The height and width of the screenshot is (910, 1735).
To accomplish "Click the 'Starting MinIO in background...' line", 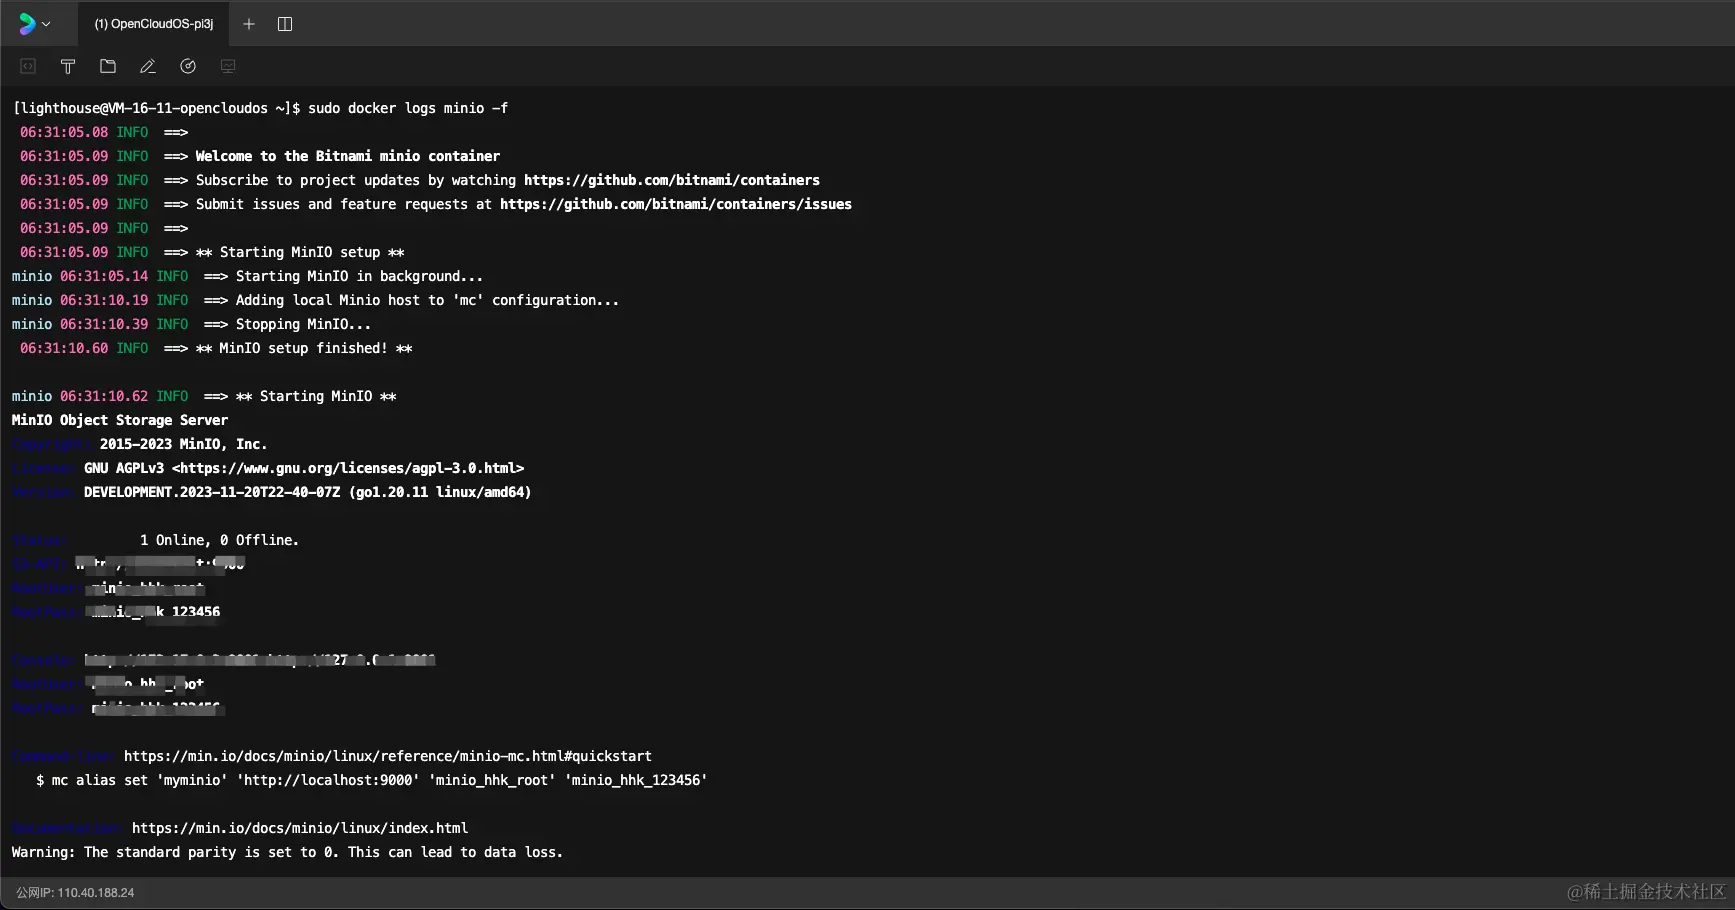I will click(x=248, y=276).
